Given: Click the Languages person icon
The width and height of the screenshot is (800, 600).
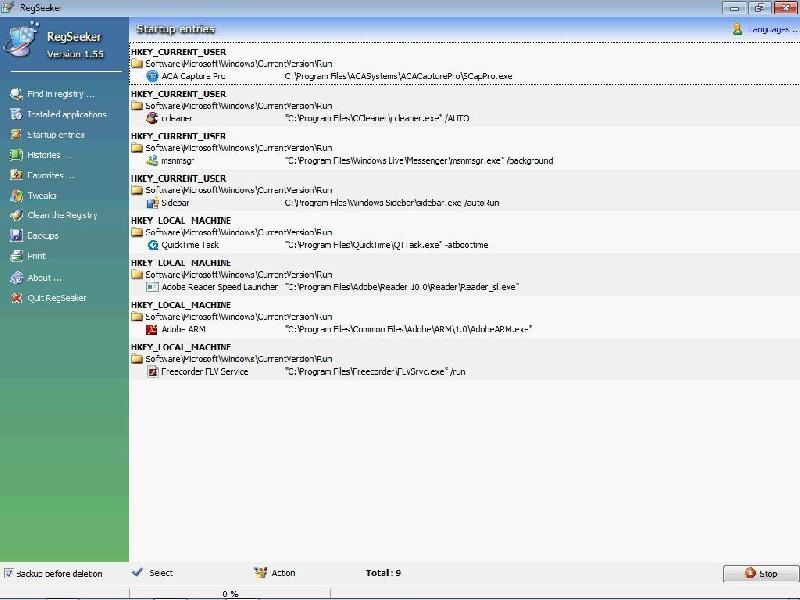Looking at the screenshot, I should click(x=737, y=29).
